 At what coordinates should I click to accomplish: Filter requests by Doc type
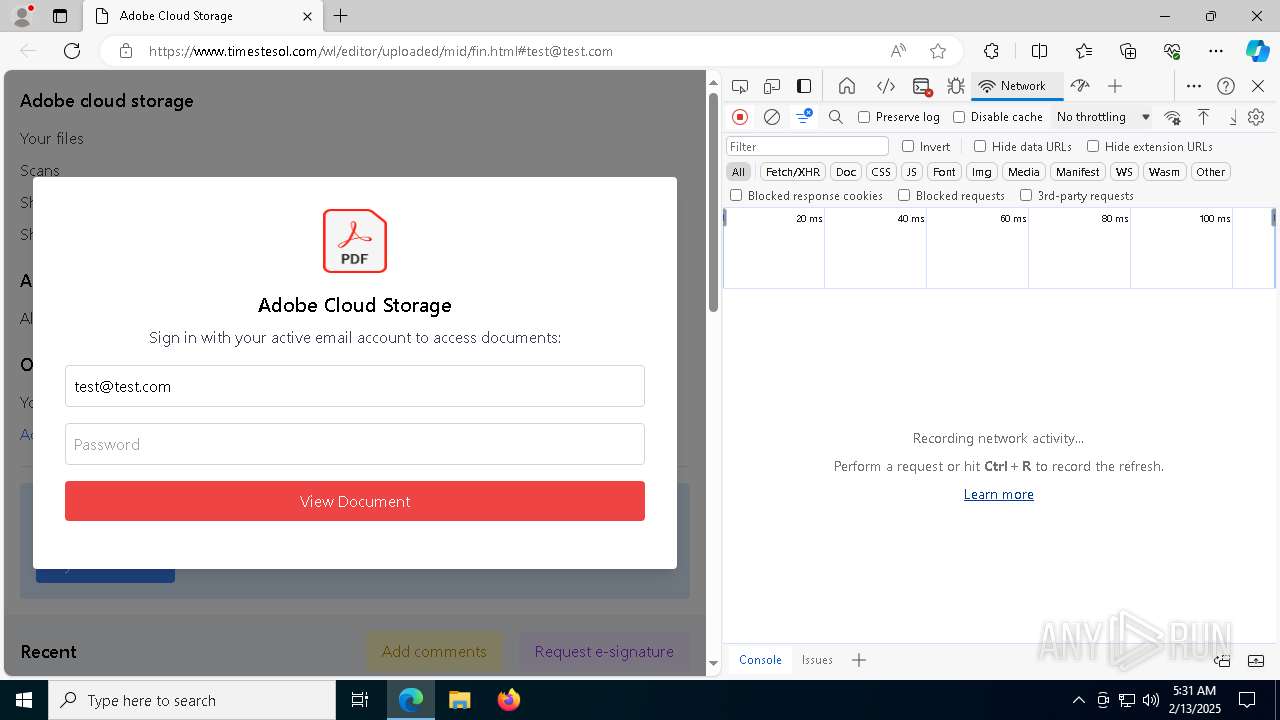coord(846,172)
